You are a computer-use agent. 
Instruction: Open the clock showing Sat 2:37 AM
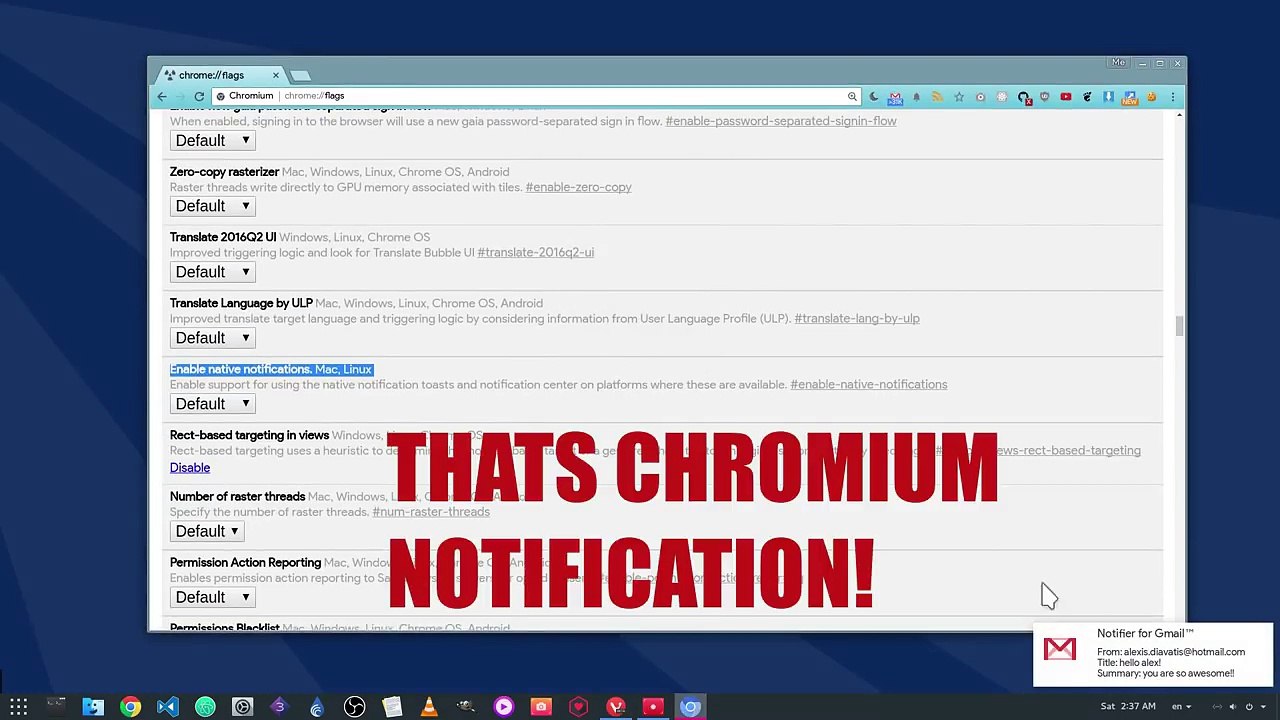pyautogui.click(x=1128, y=706)
